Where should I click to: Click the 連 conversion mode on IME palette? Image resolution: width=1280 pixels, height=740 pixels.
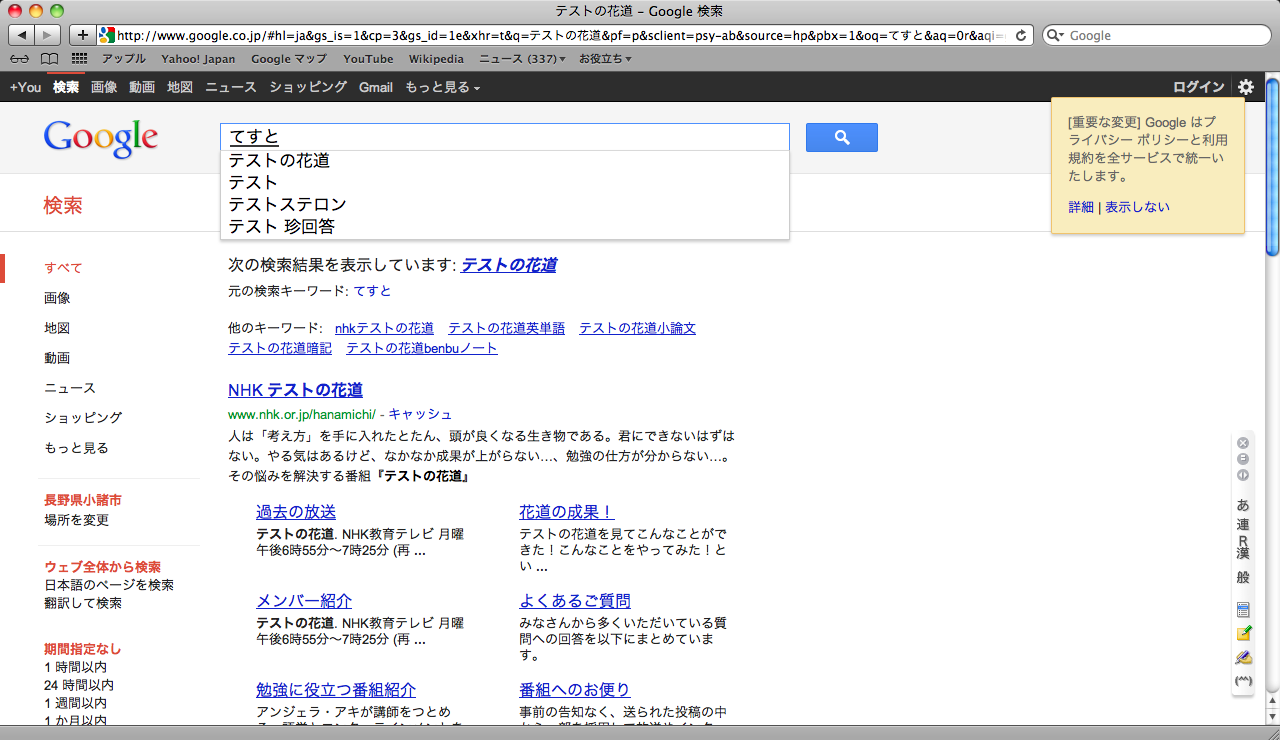pyautogui.click(x=1243, y=525)
